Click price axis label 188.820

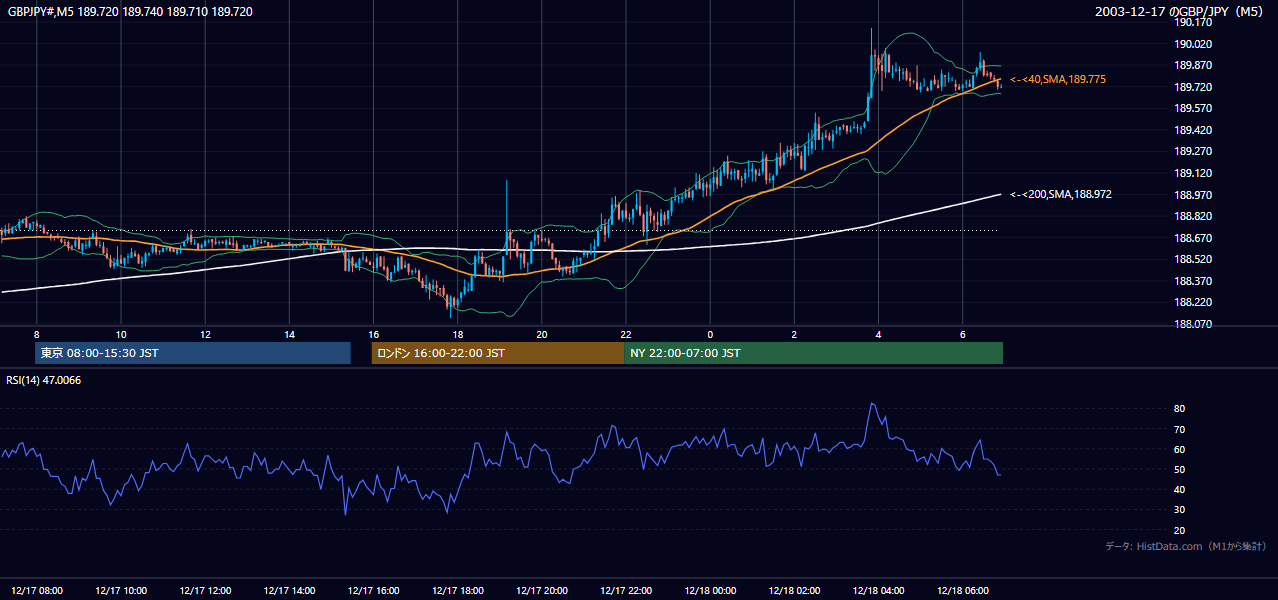click(1192, 216)
